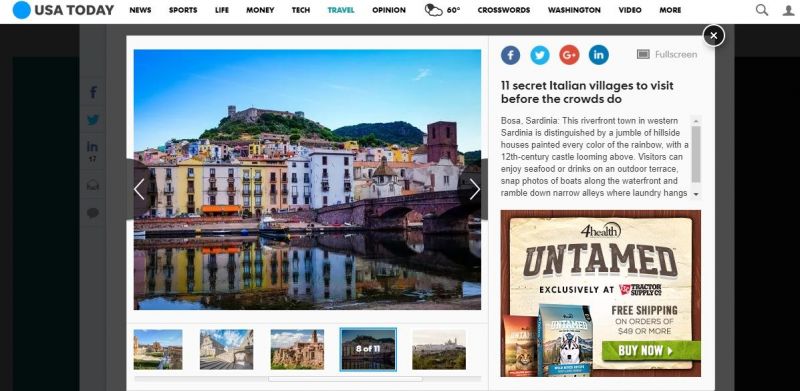Select the first gallery thumbnail
The height and width of the screenshot is (391, 800).
(x=158, y=349)
